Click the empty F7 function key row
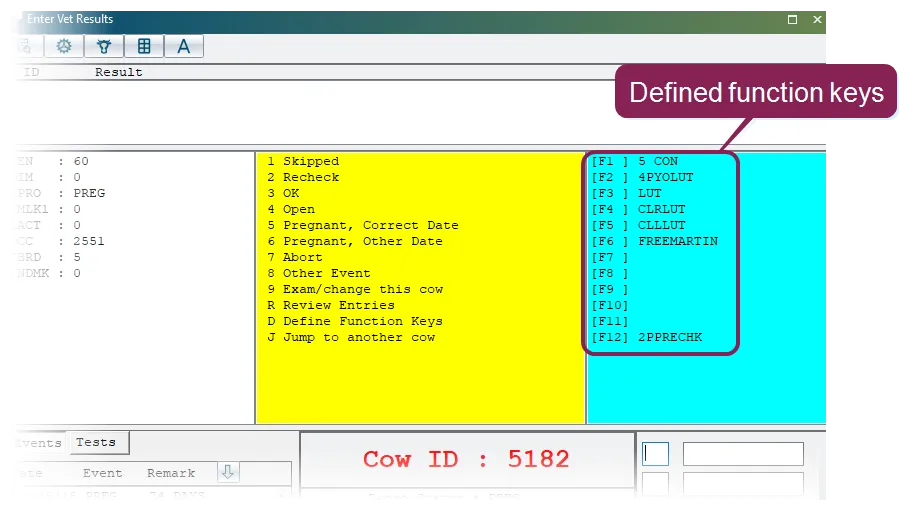 [610, 257]
